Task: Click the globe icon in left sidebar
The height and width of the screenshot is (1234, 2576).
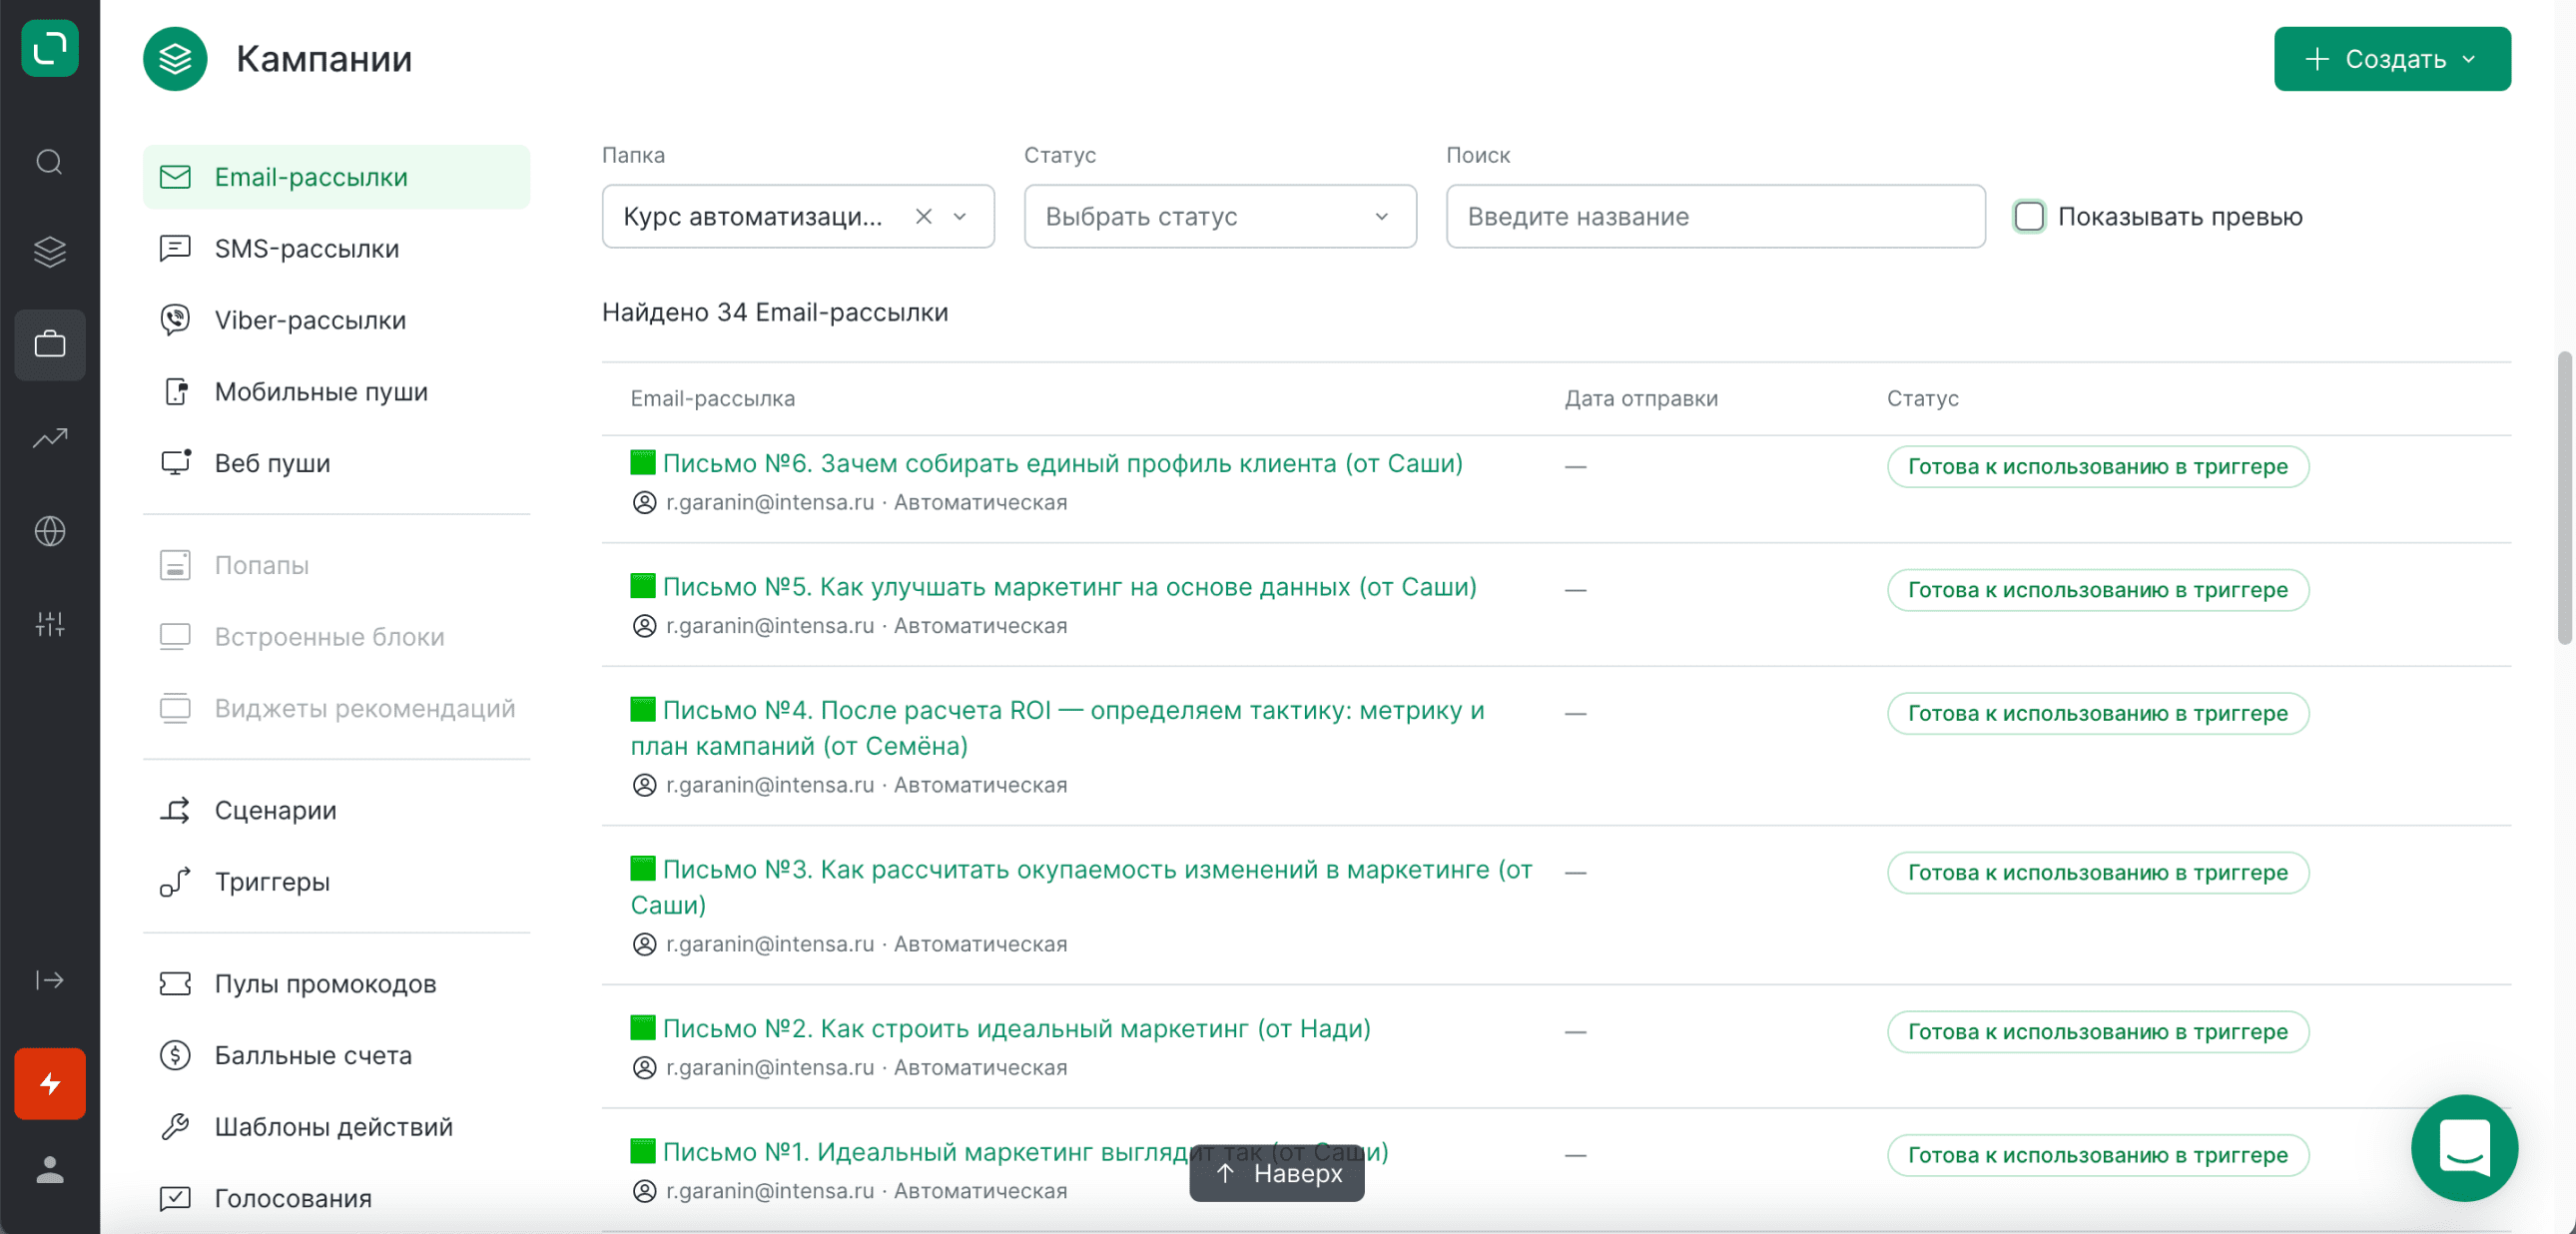Action: 49,531
